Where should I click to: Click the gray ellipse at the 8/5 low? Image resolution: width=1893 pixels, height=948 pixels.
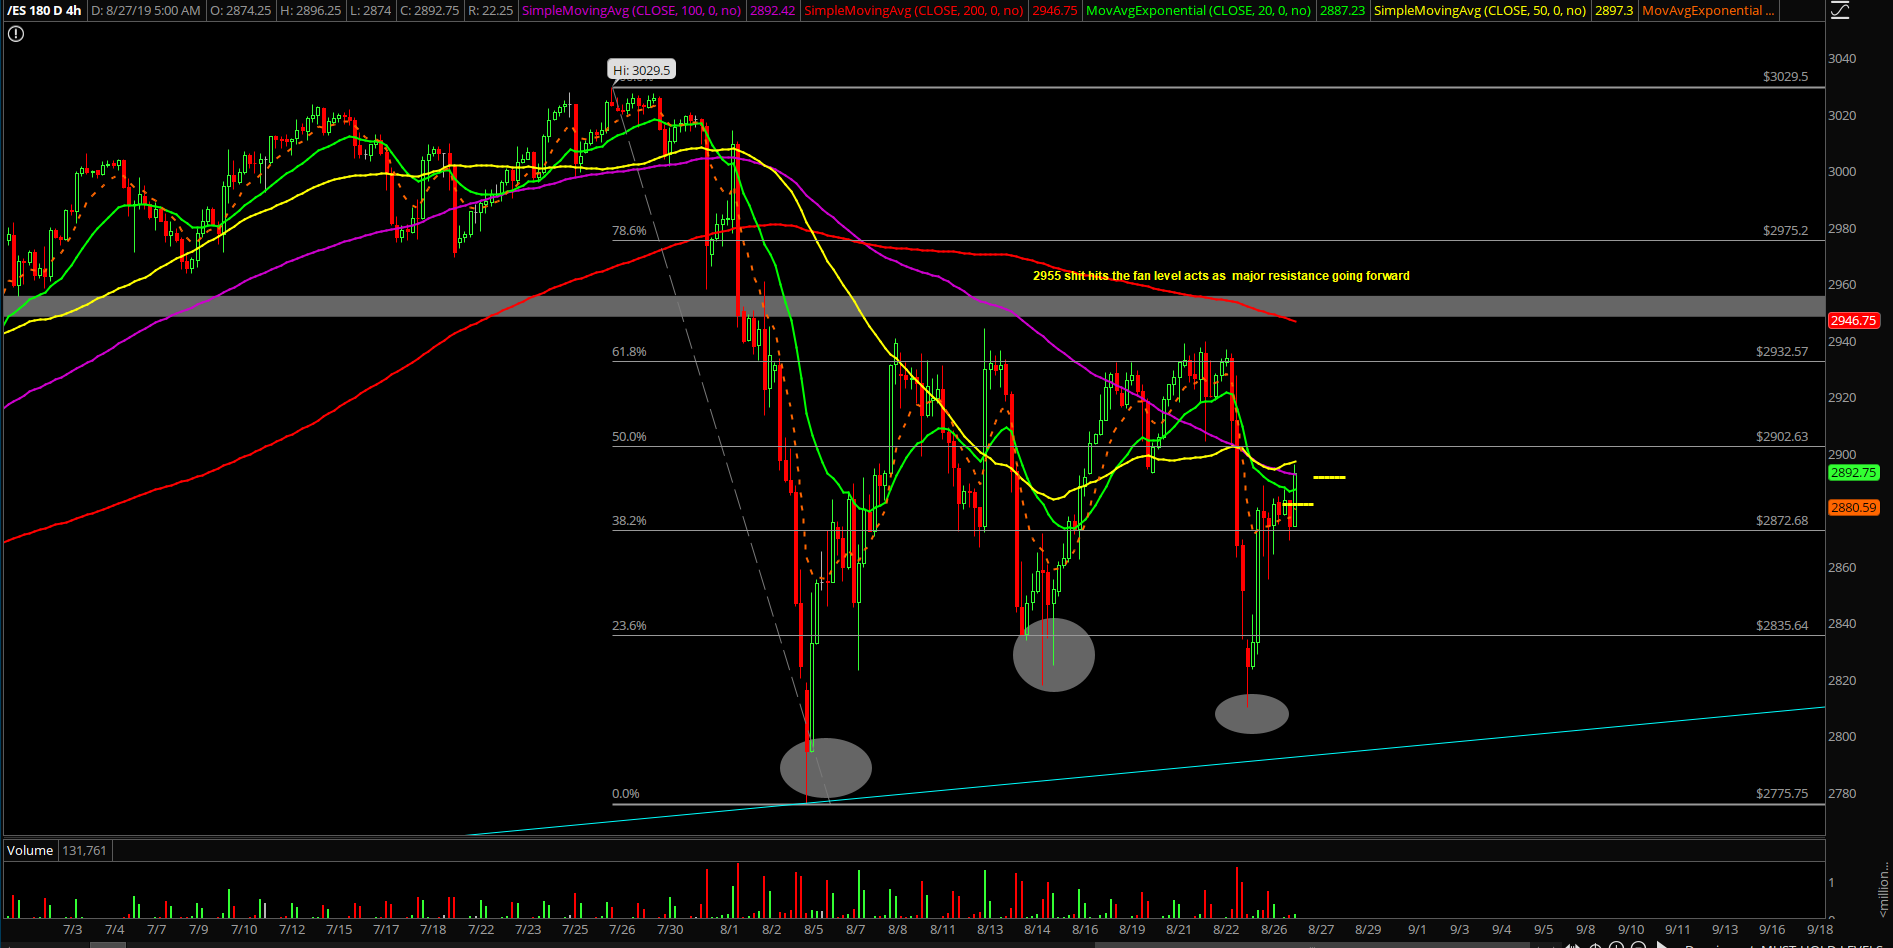826,768
